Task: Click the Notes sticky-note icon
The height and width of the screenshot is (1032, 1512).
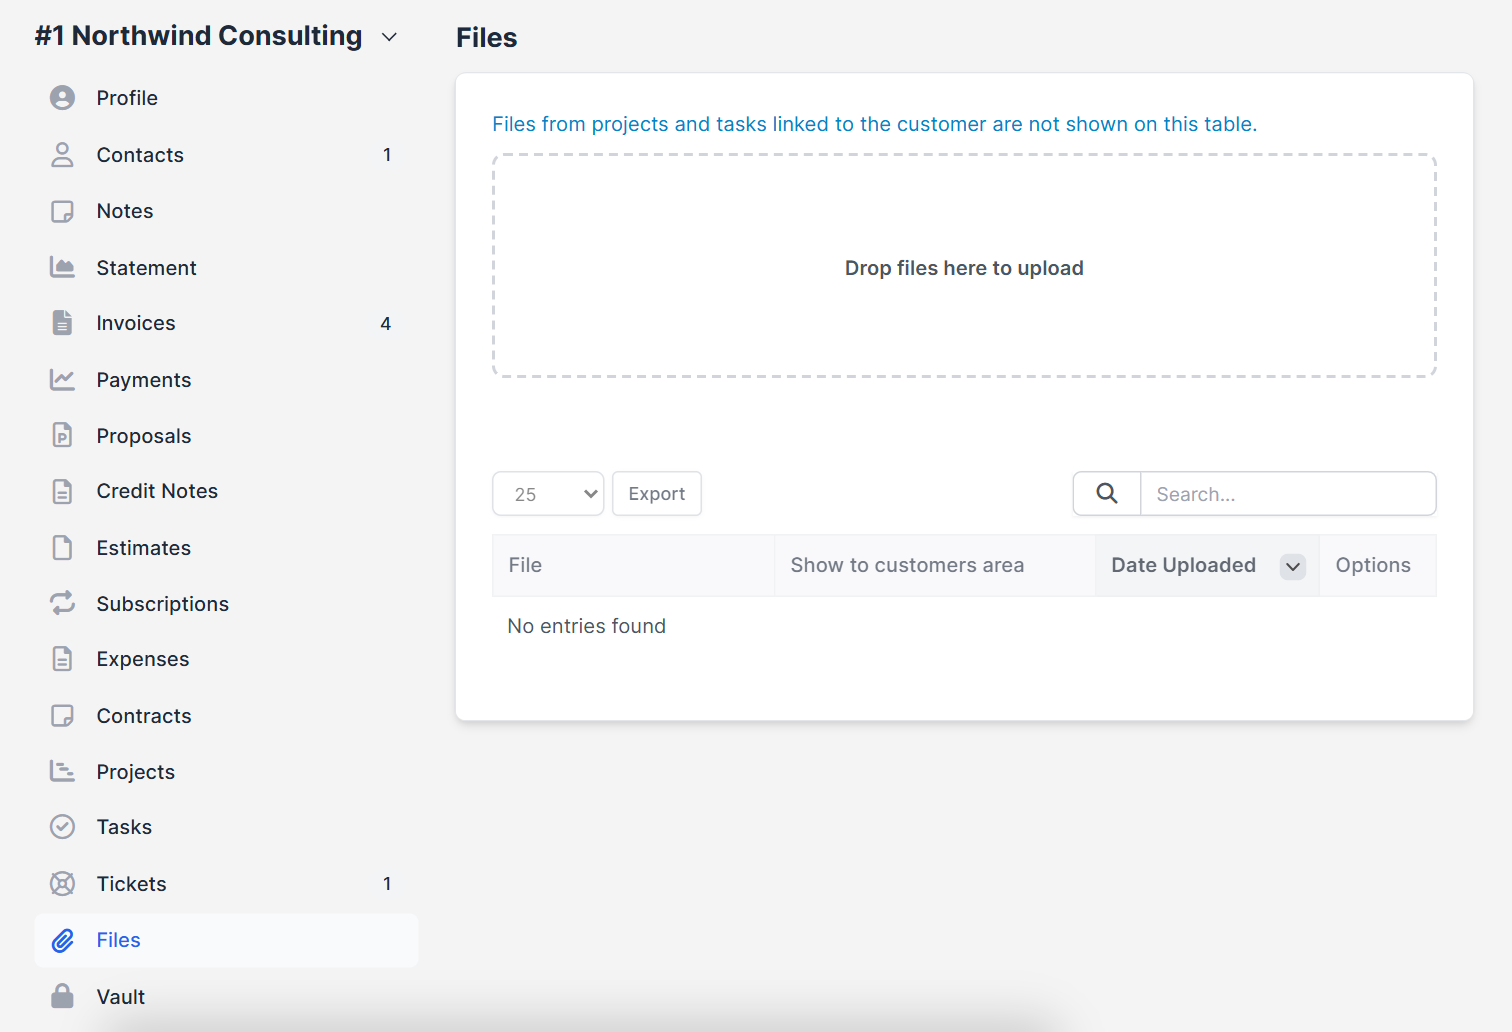Action: coord(62,211)
